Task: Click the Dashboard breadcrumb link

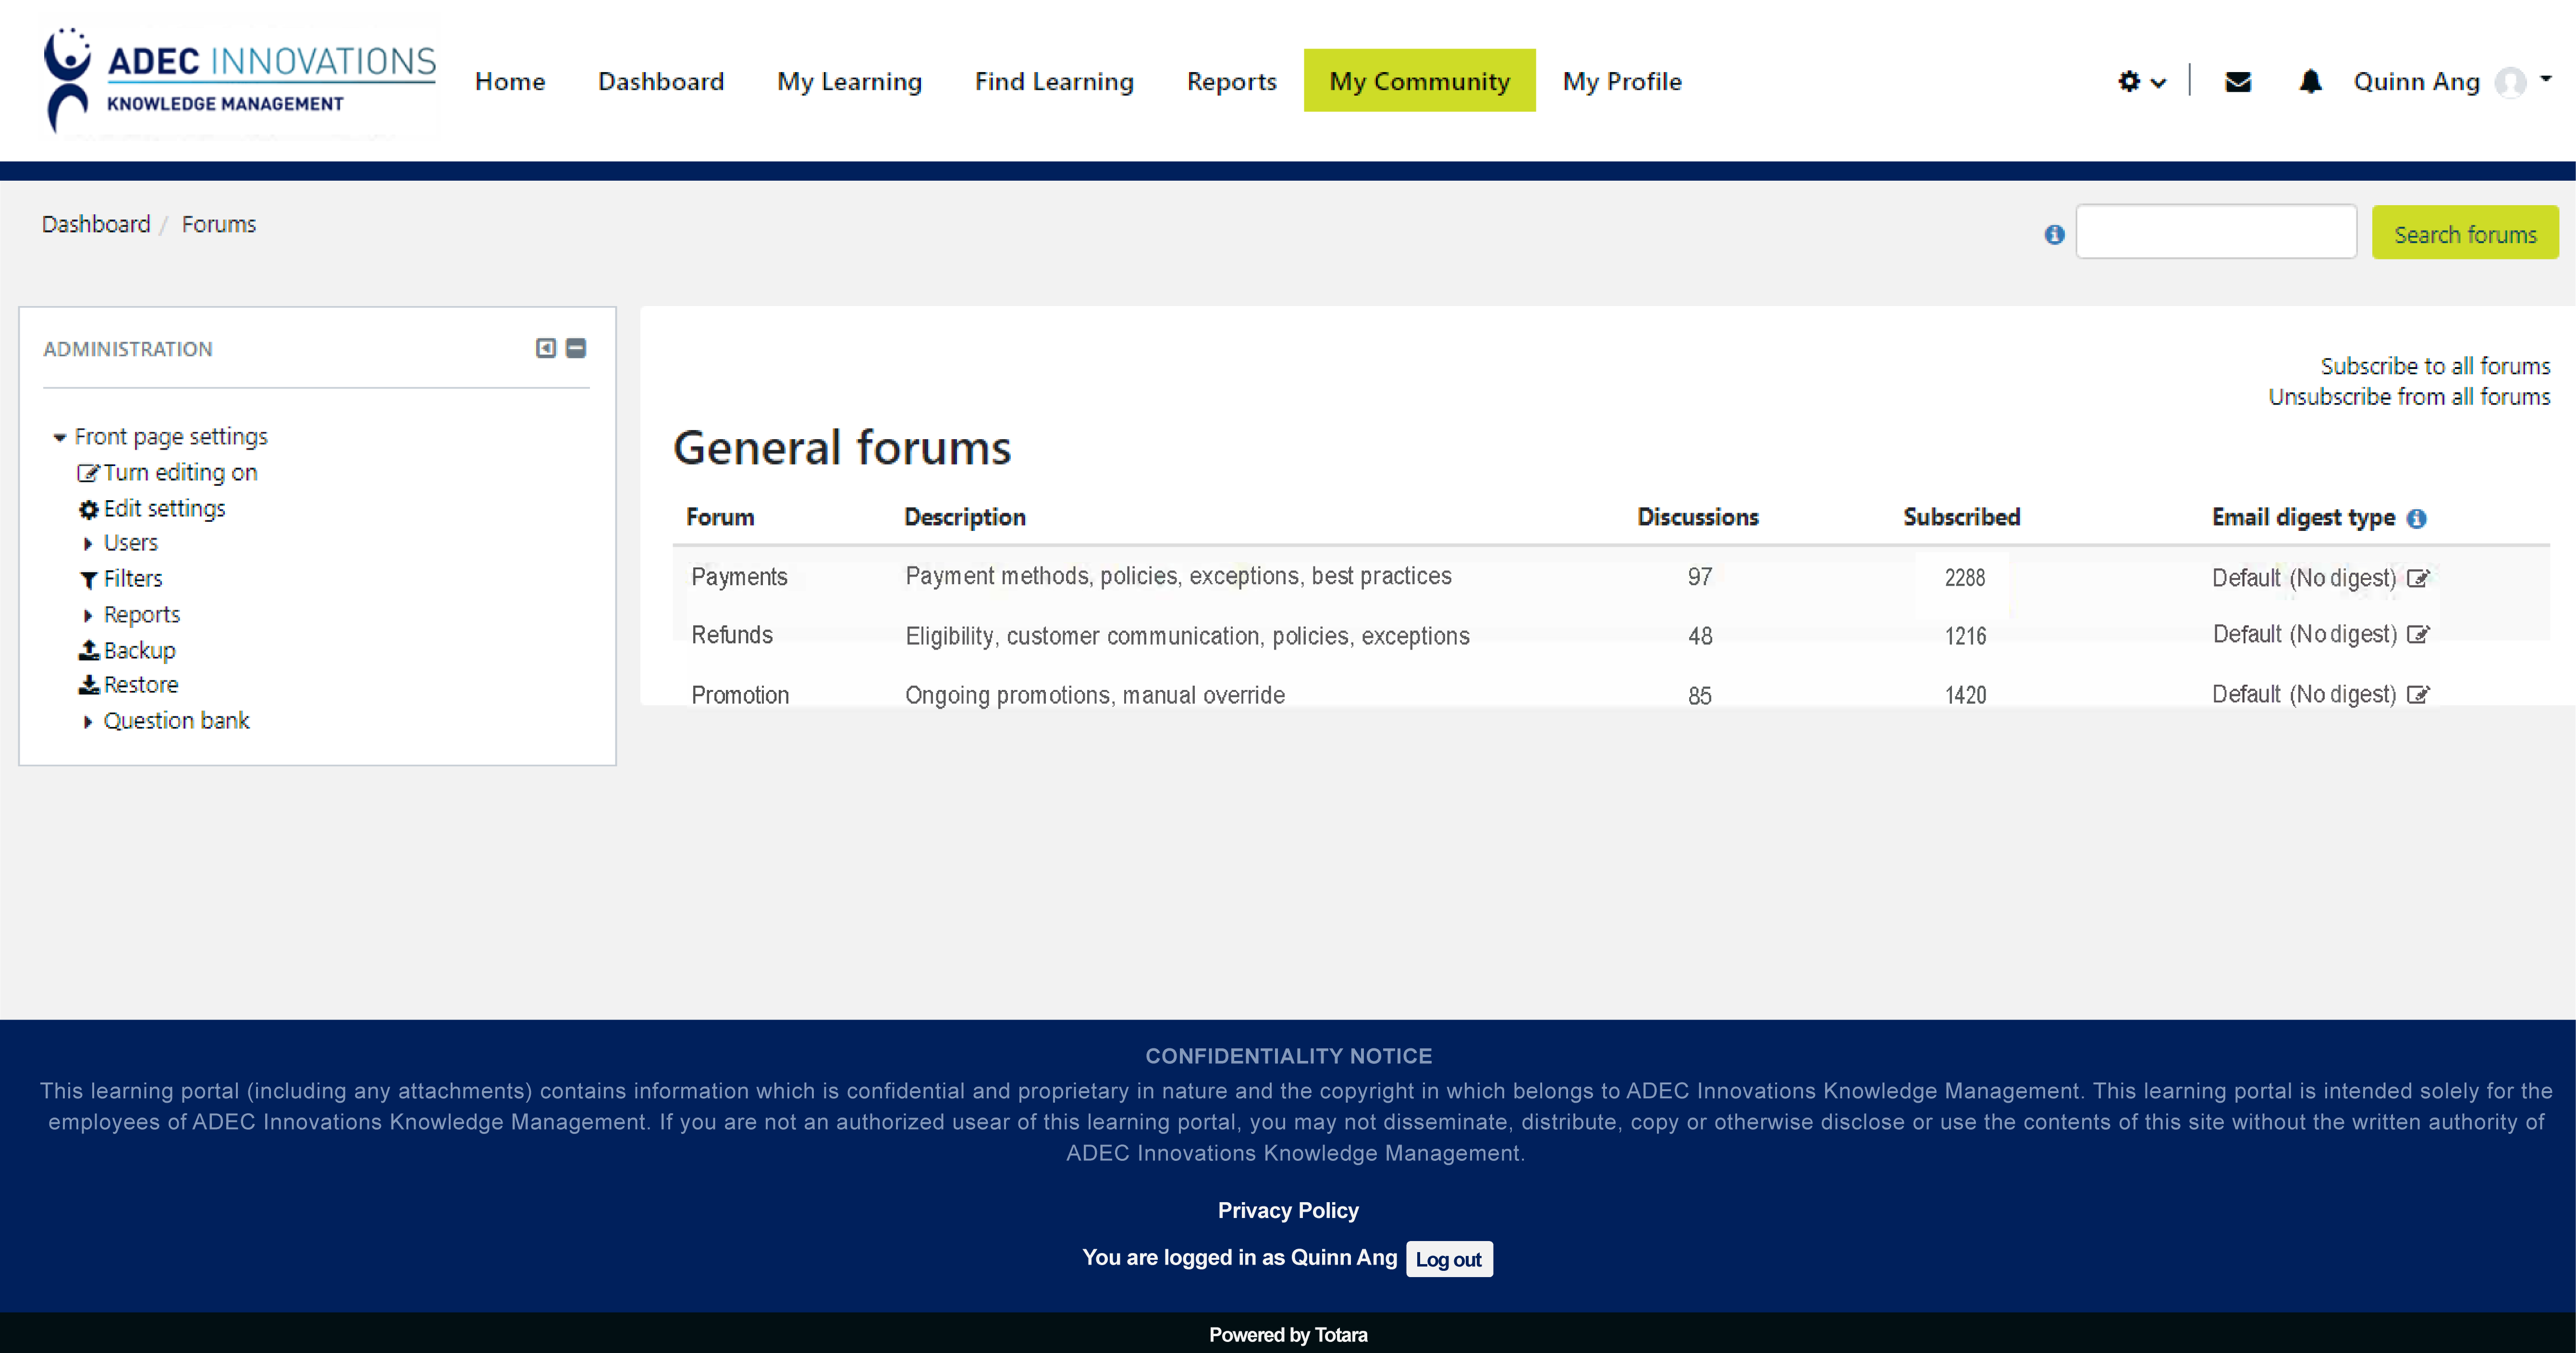Action: coord(95,224)
